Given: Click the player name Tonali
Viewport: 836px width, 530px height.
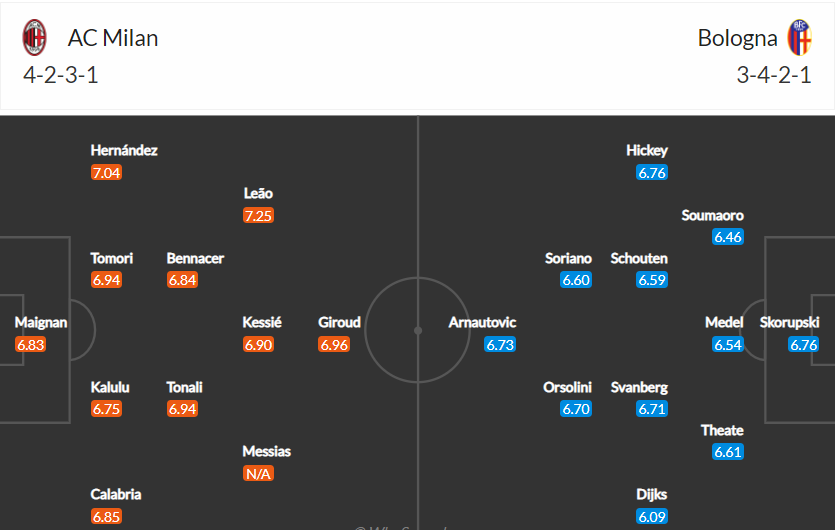Looking at the screenshot, I should coord(184,387).
